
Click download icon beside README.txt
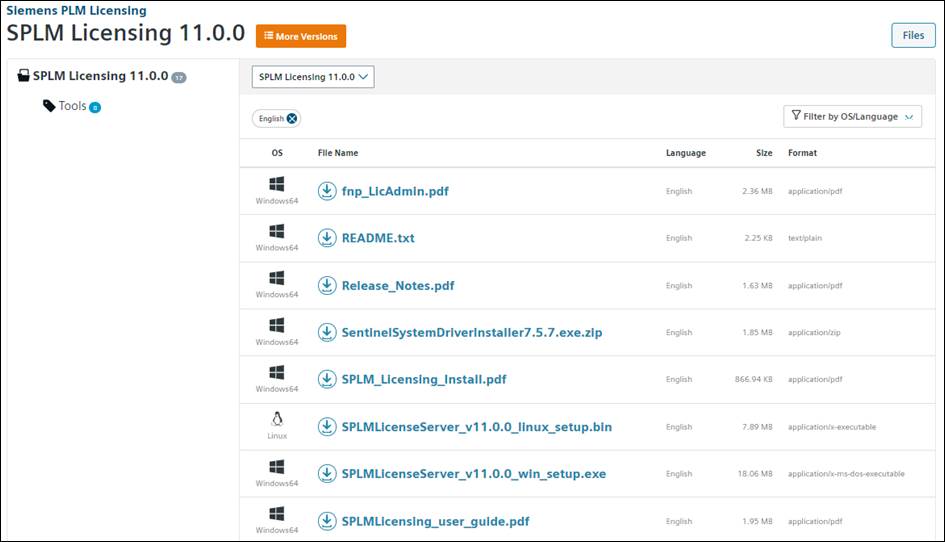click(327, 238)
